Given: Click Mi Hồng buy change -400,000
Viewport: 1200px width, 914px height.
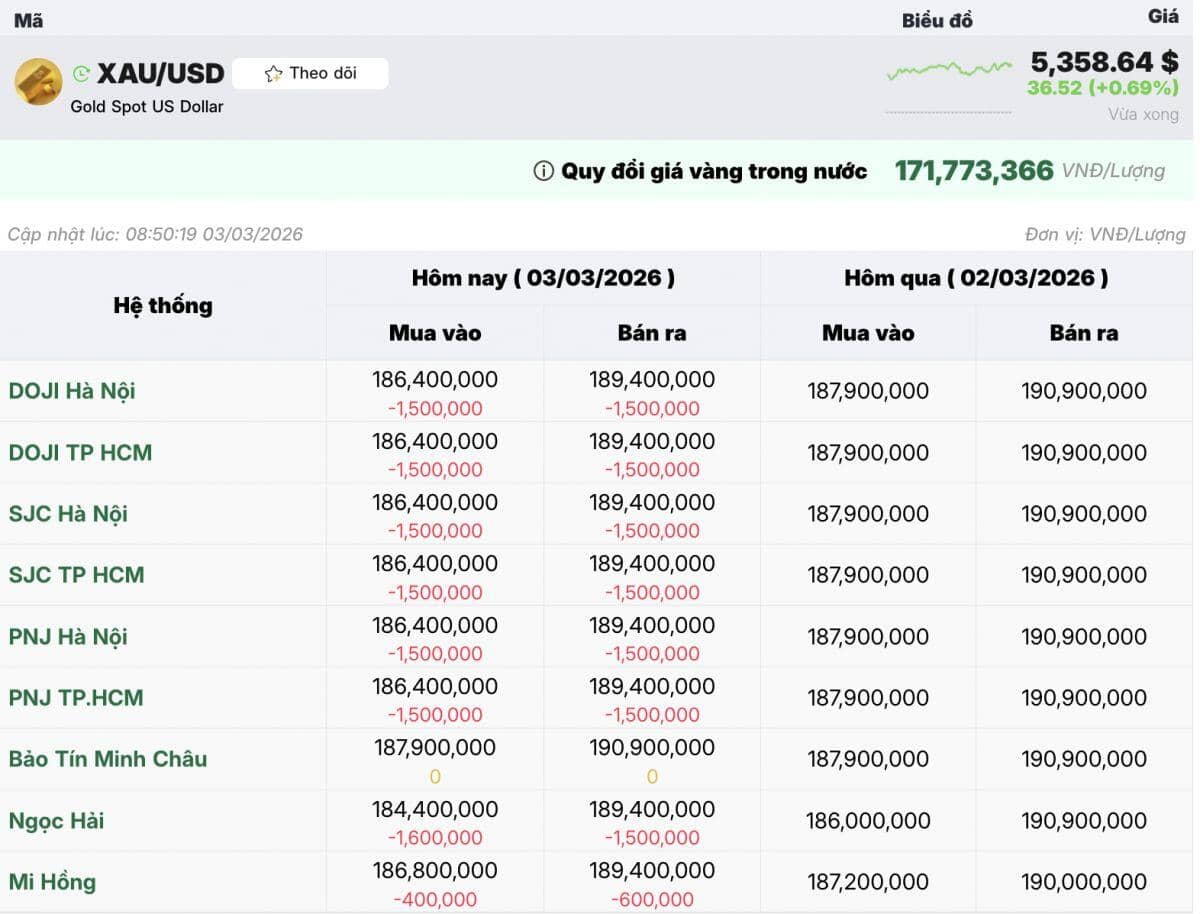Looking at the screenshot, I should (x=435, y=900).
